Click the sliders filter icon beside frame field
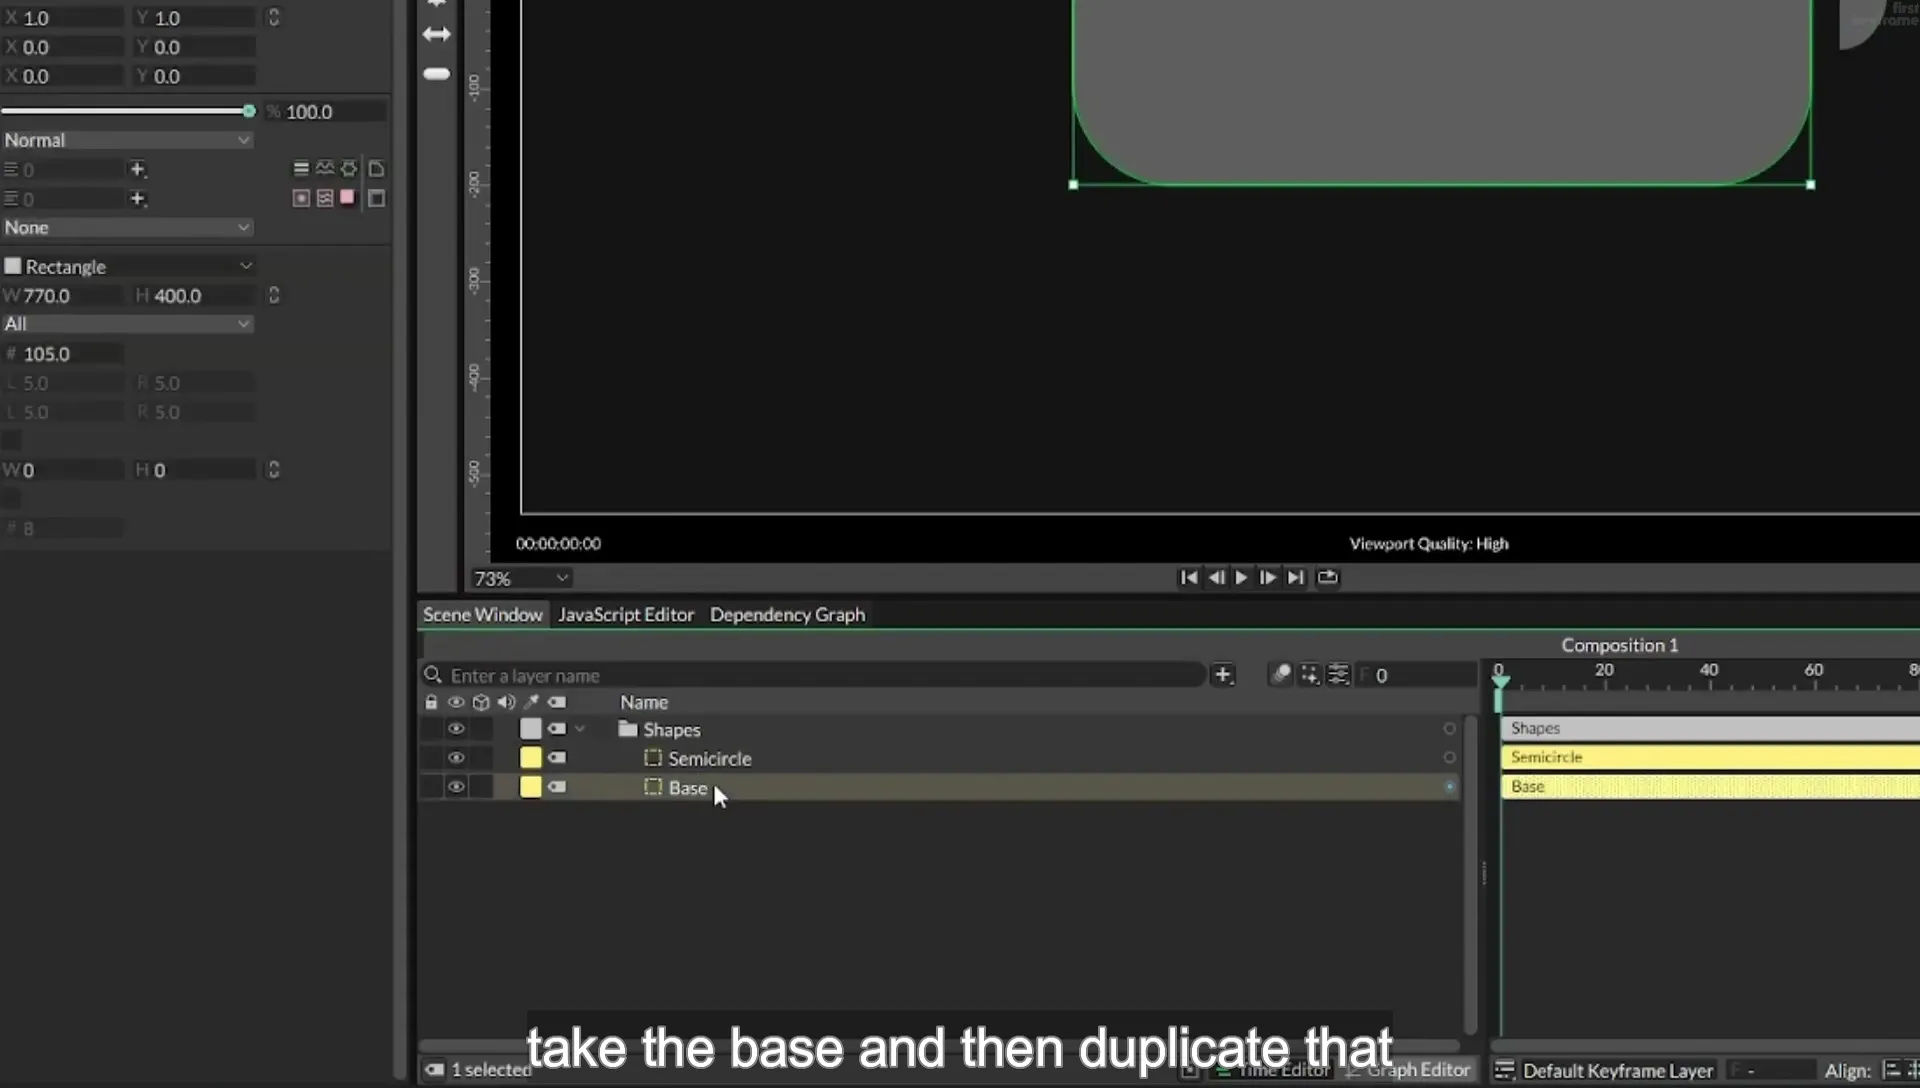 pyautogui.click(x=1338, y=675)
